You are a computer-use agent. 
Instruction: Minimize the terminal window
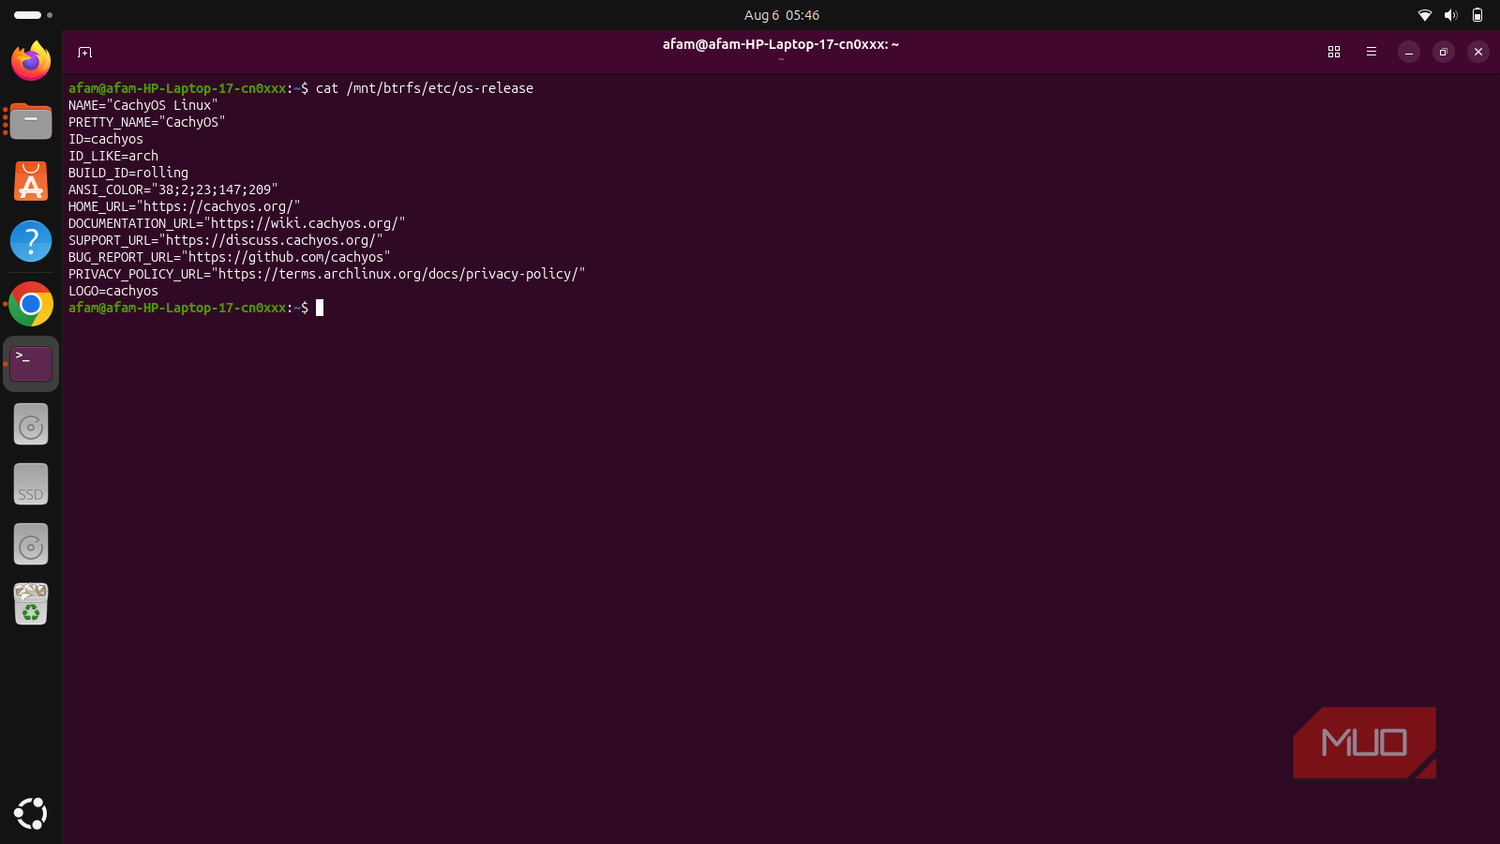click(1409, 52)
